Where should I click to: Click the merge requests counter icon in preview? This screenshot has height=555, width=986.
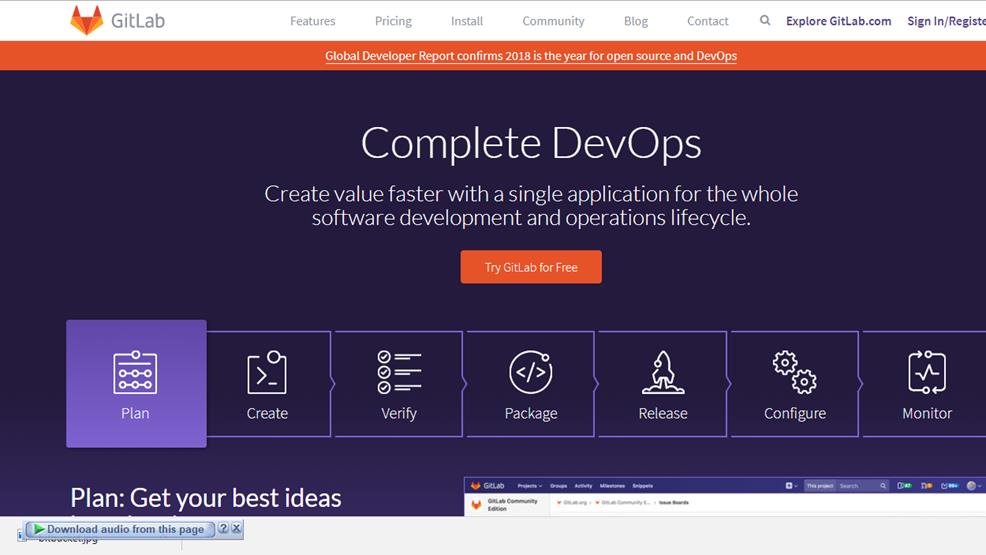927,485
